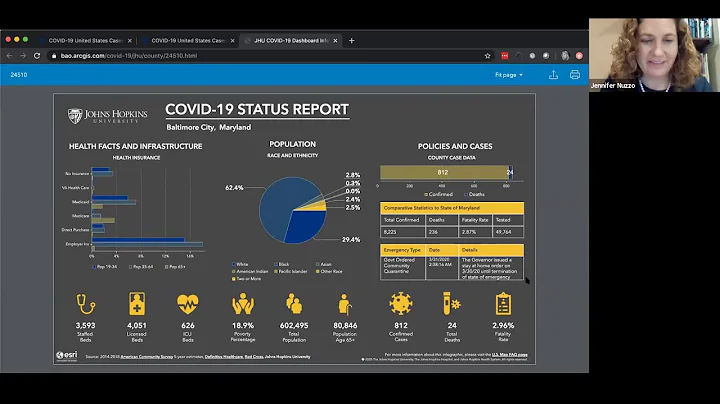Reload the page with refresh icon
This screenshot has height=404, width=720.
tap(37, 56)
